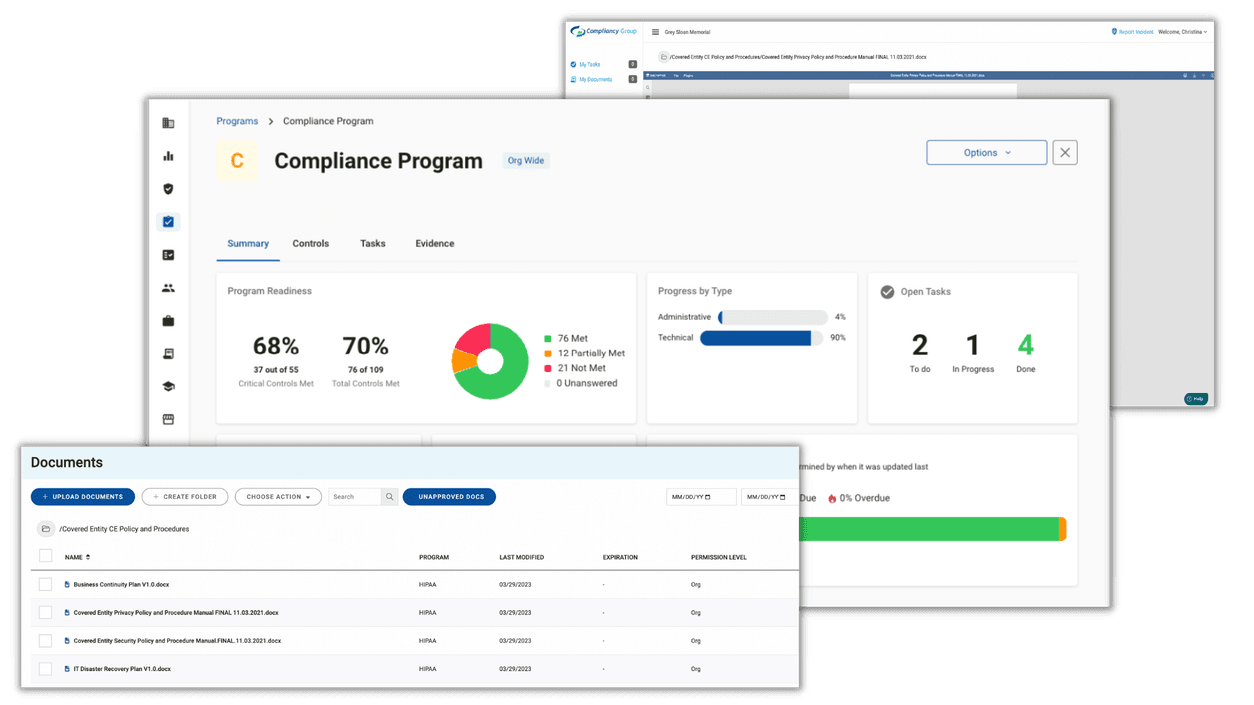Open the people/team icon in the sidebar

point(167,287)
